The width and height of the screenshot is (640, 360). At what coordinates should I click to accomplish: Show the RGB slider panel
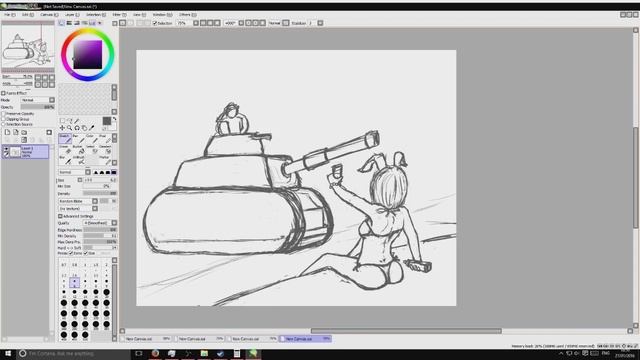pos(69,23)
